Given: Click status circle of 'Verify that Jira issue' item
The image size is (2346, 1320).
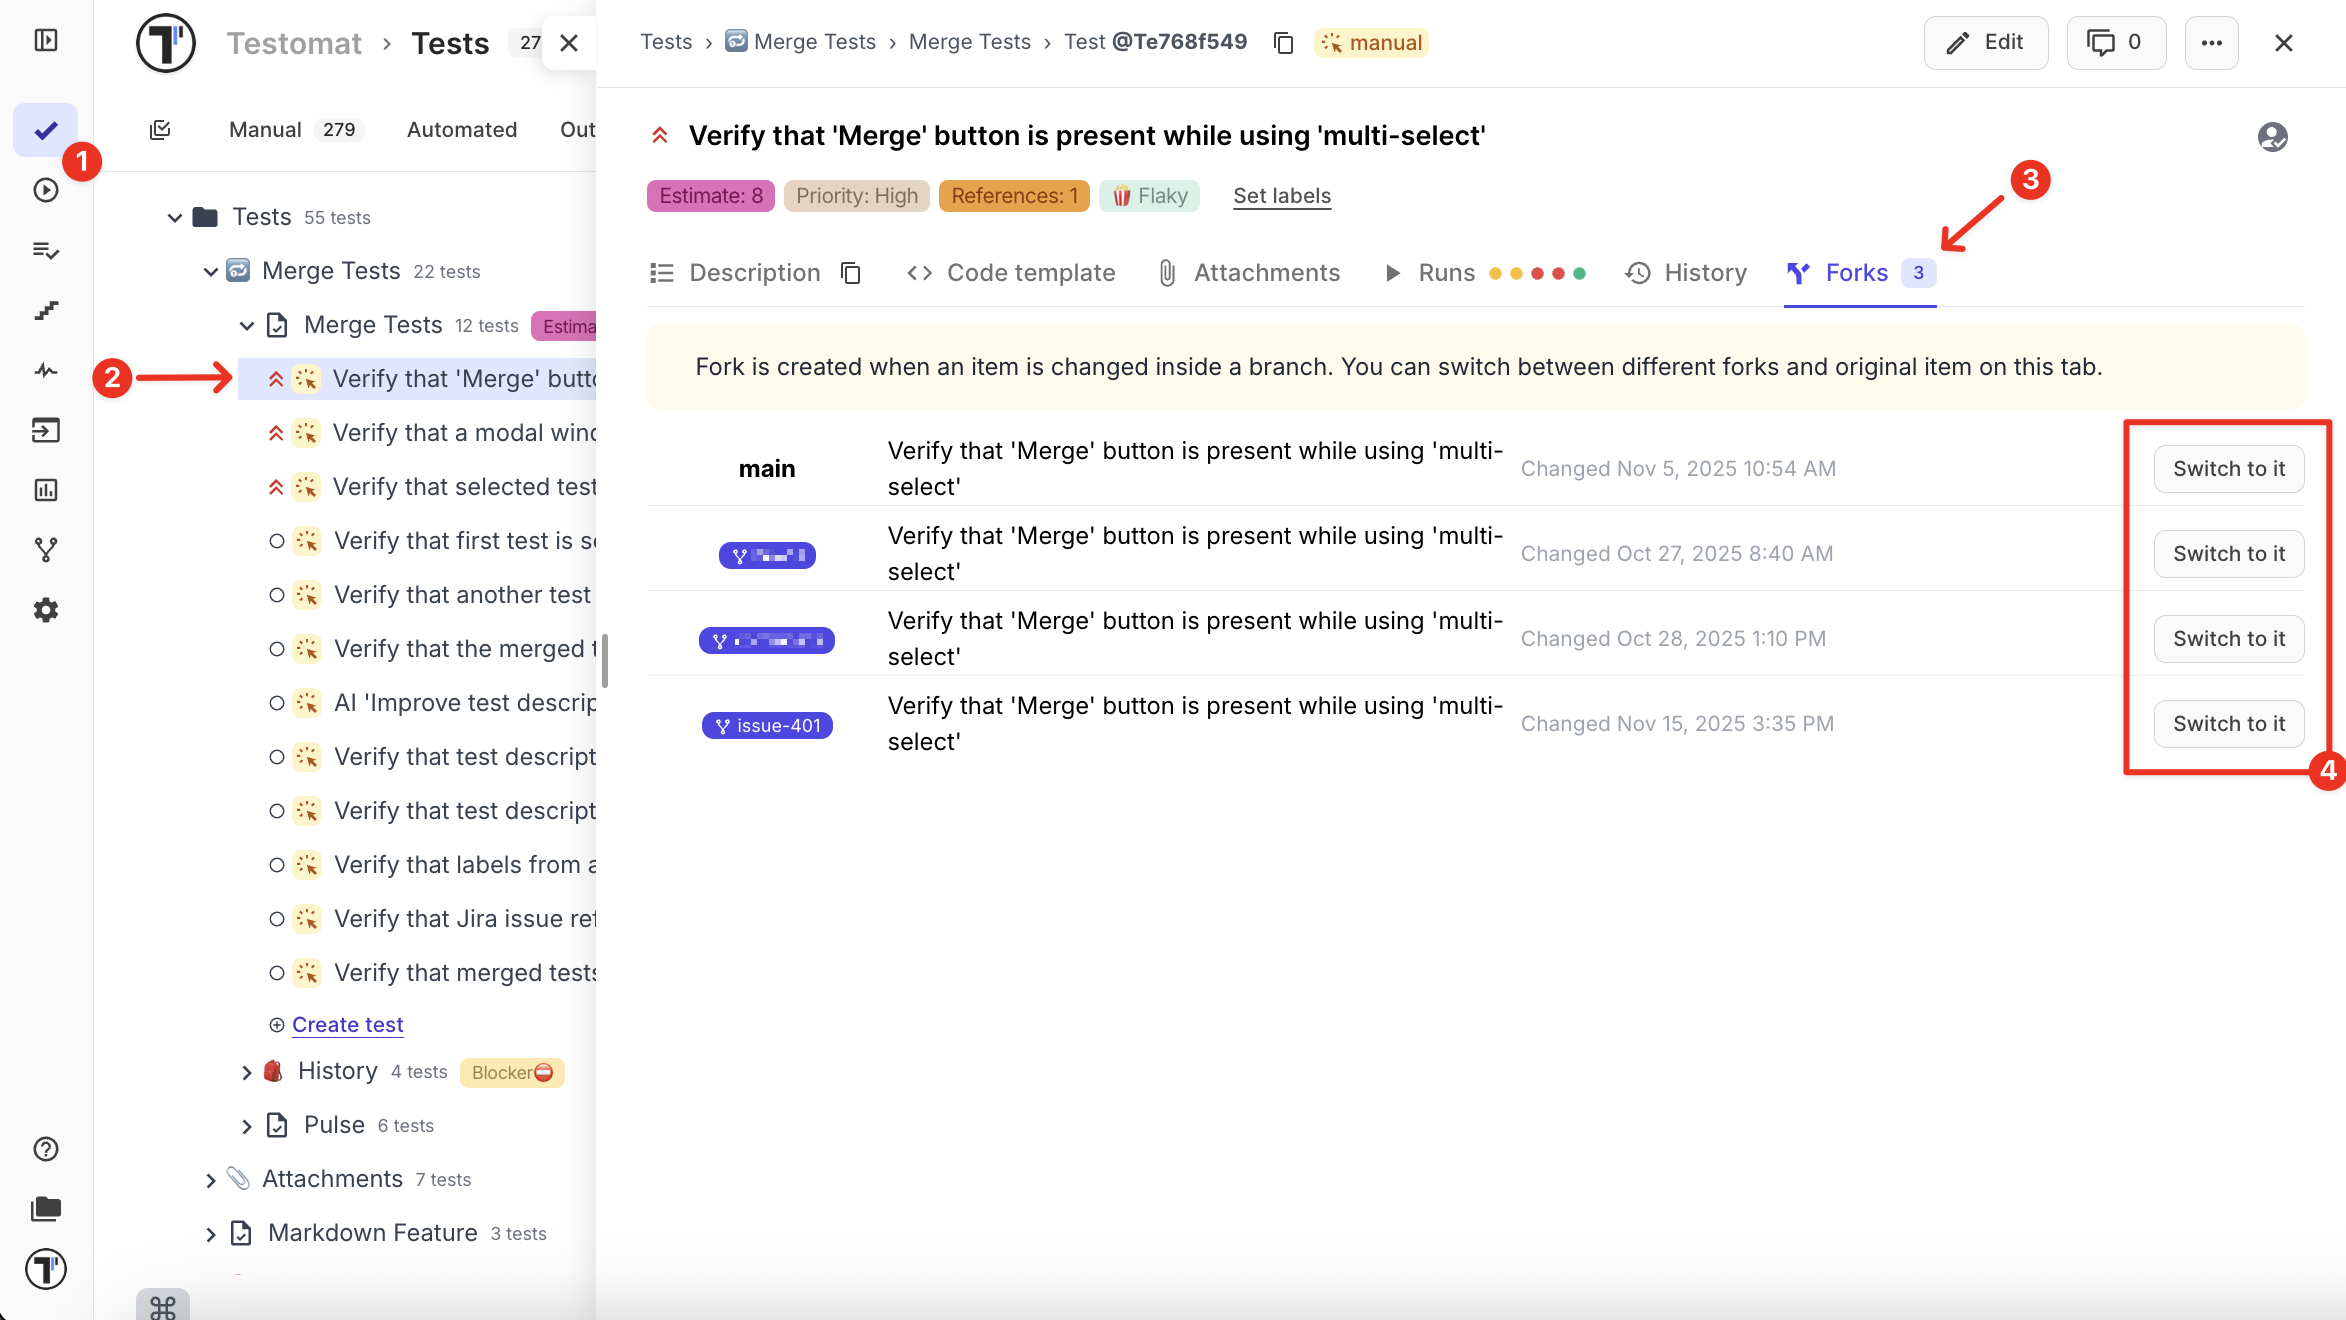Looking at the screenshot, I should pyautogui.click(x=277, y=919).
